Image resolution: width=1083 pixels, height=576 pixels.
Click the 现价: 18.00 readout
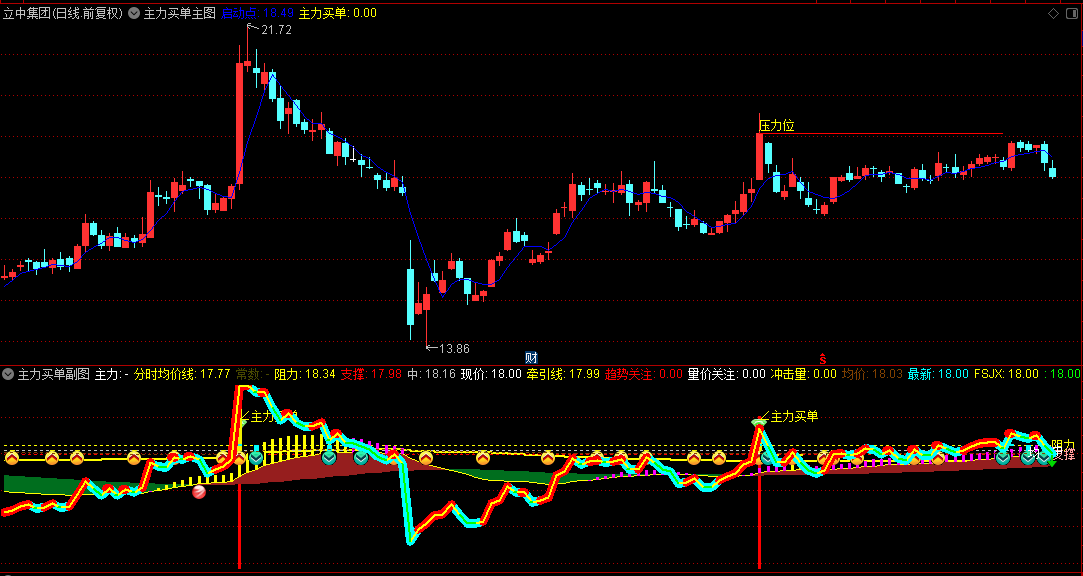(491, 374)
